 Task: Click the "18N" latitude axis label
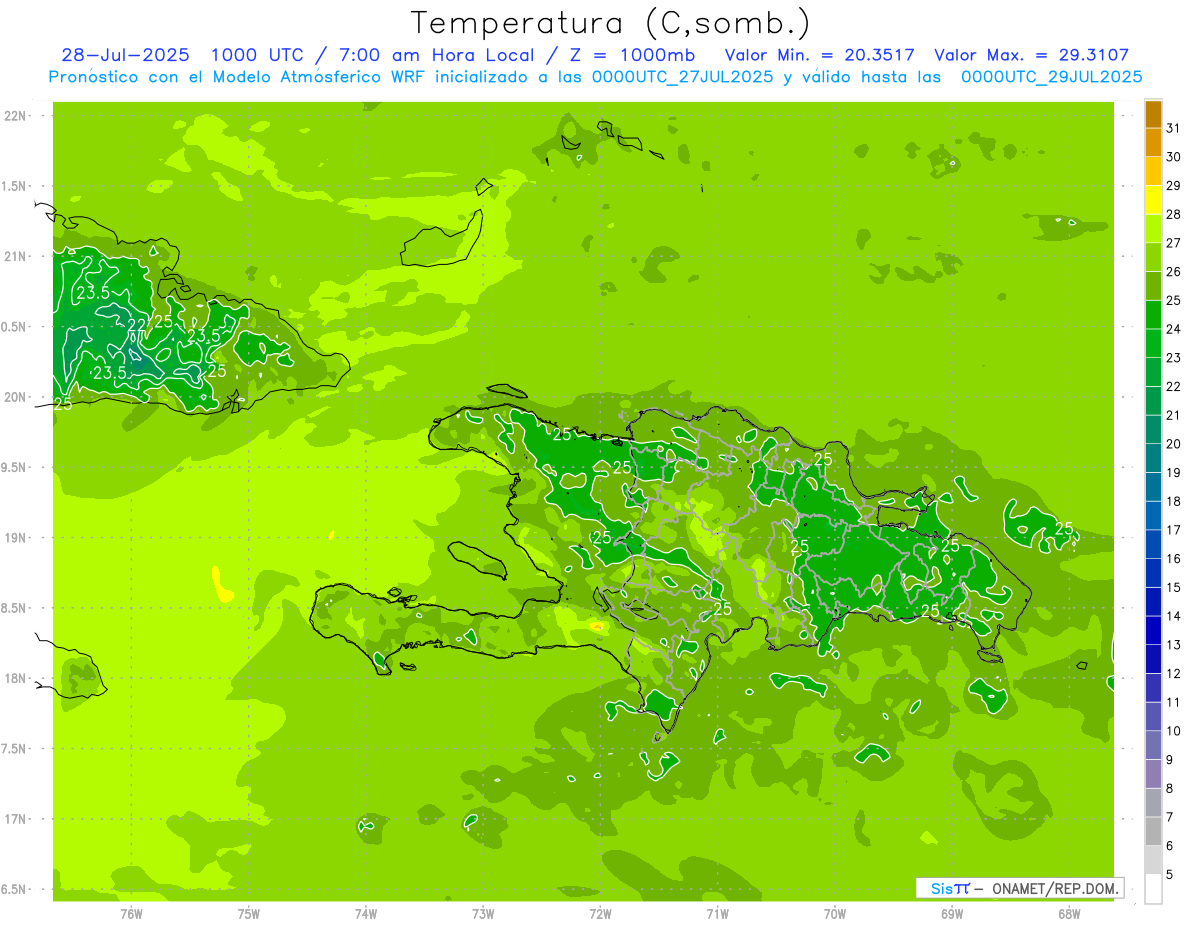pyautogui.click(x=15, y=678)
